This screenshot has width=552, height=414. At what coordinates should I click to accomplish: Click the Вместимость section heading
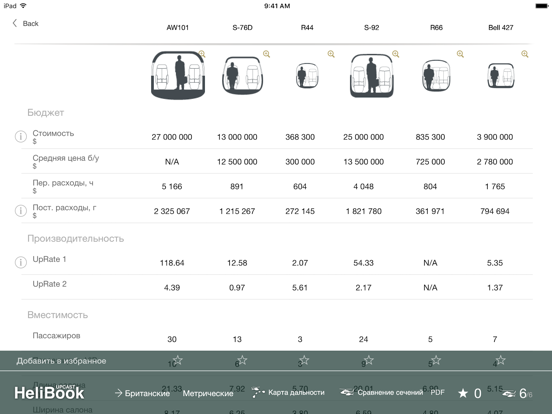pyautogui.click(x=57, y=315)
